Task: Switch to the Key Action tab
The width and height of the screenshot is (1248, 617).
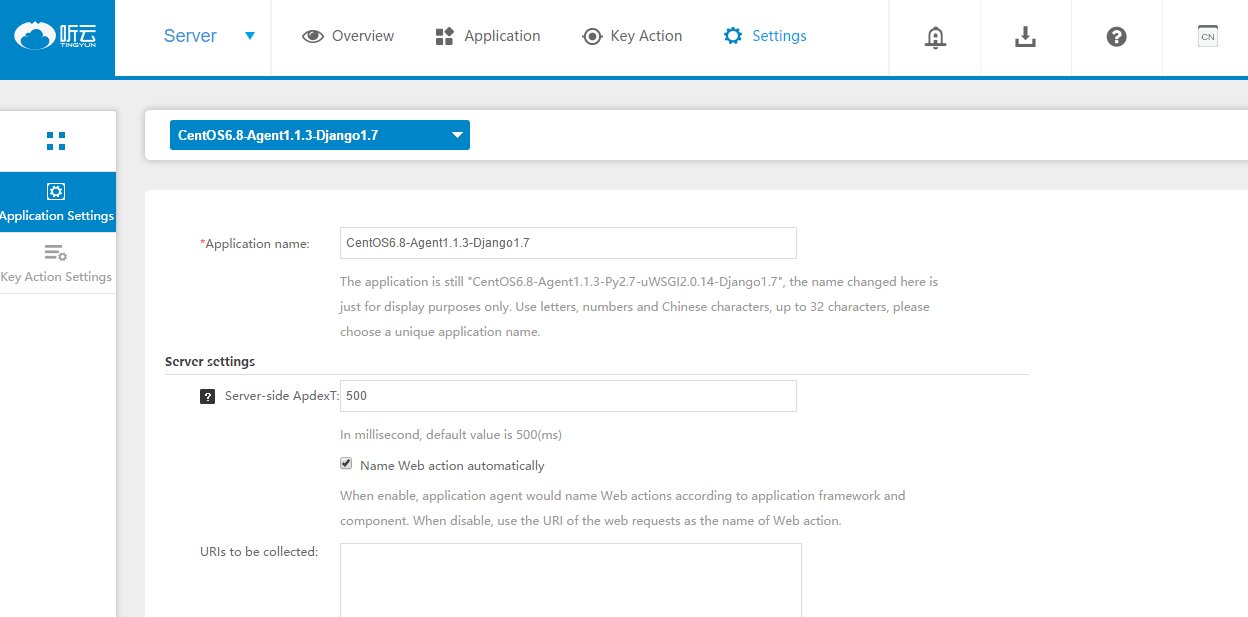Action: 632,36
